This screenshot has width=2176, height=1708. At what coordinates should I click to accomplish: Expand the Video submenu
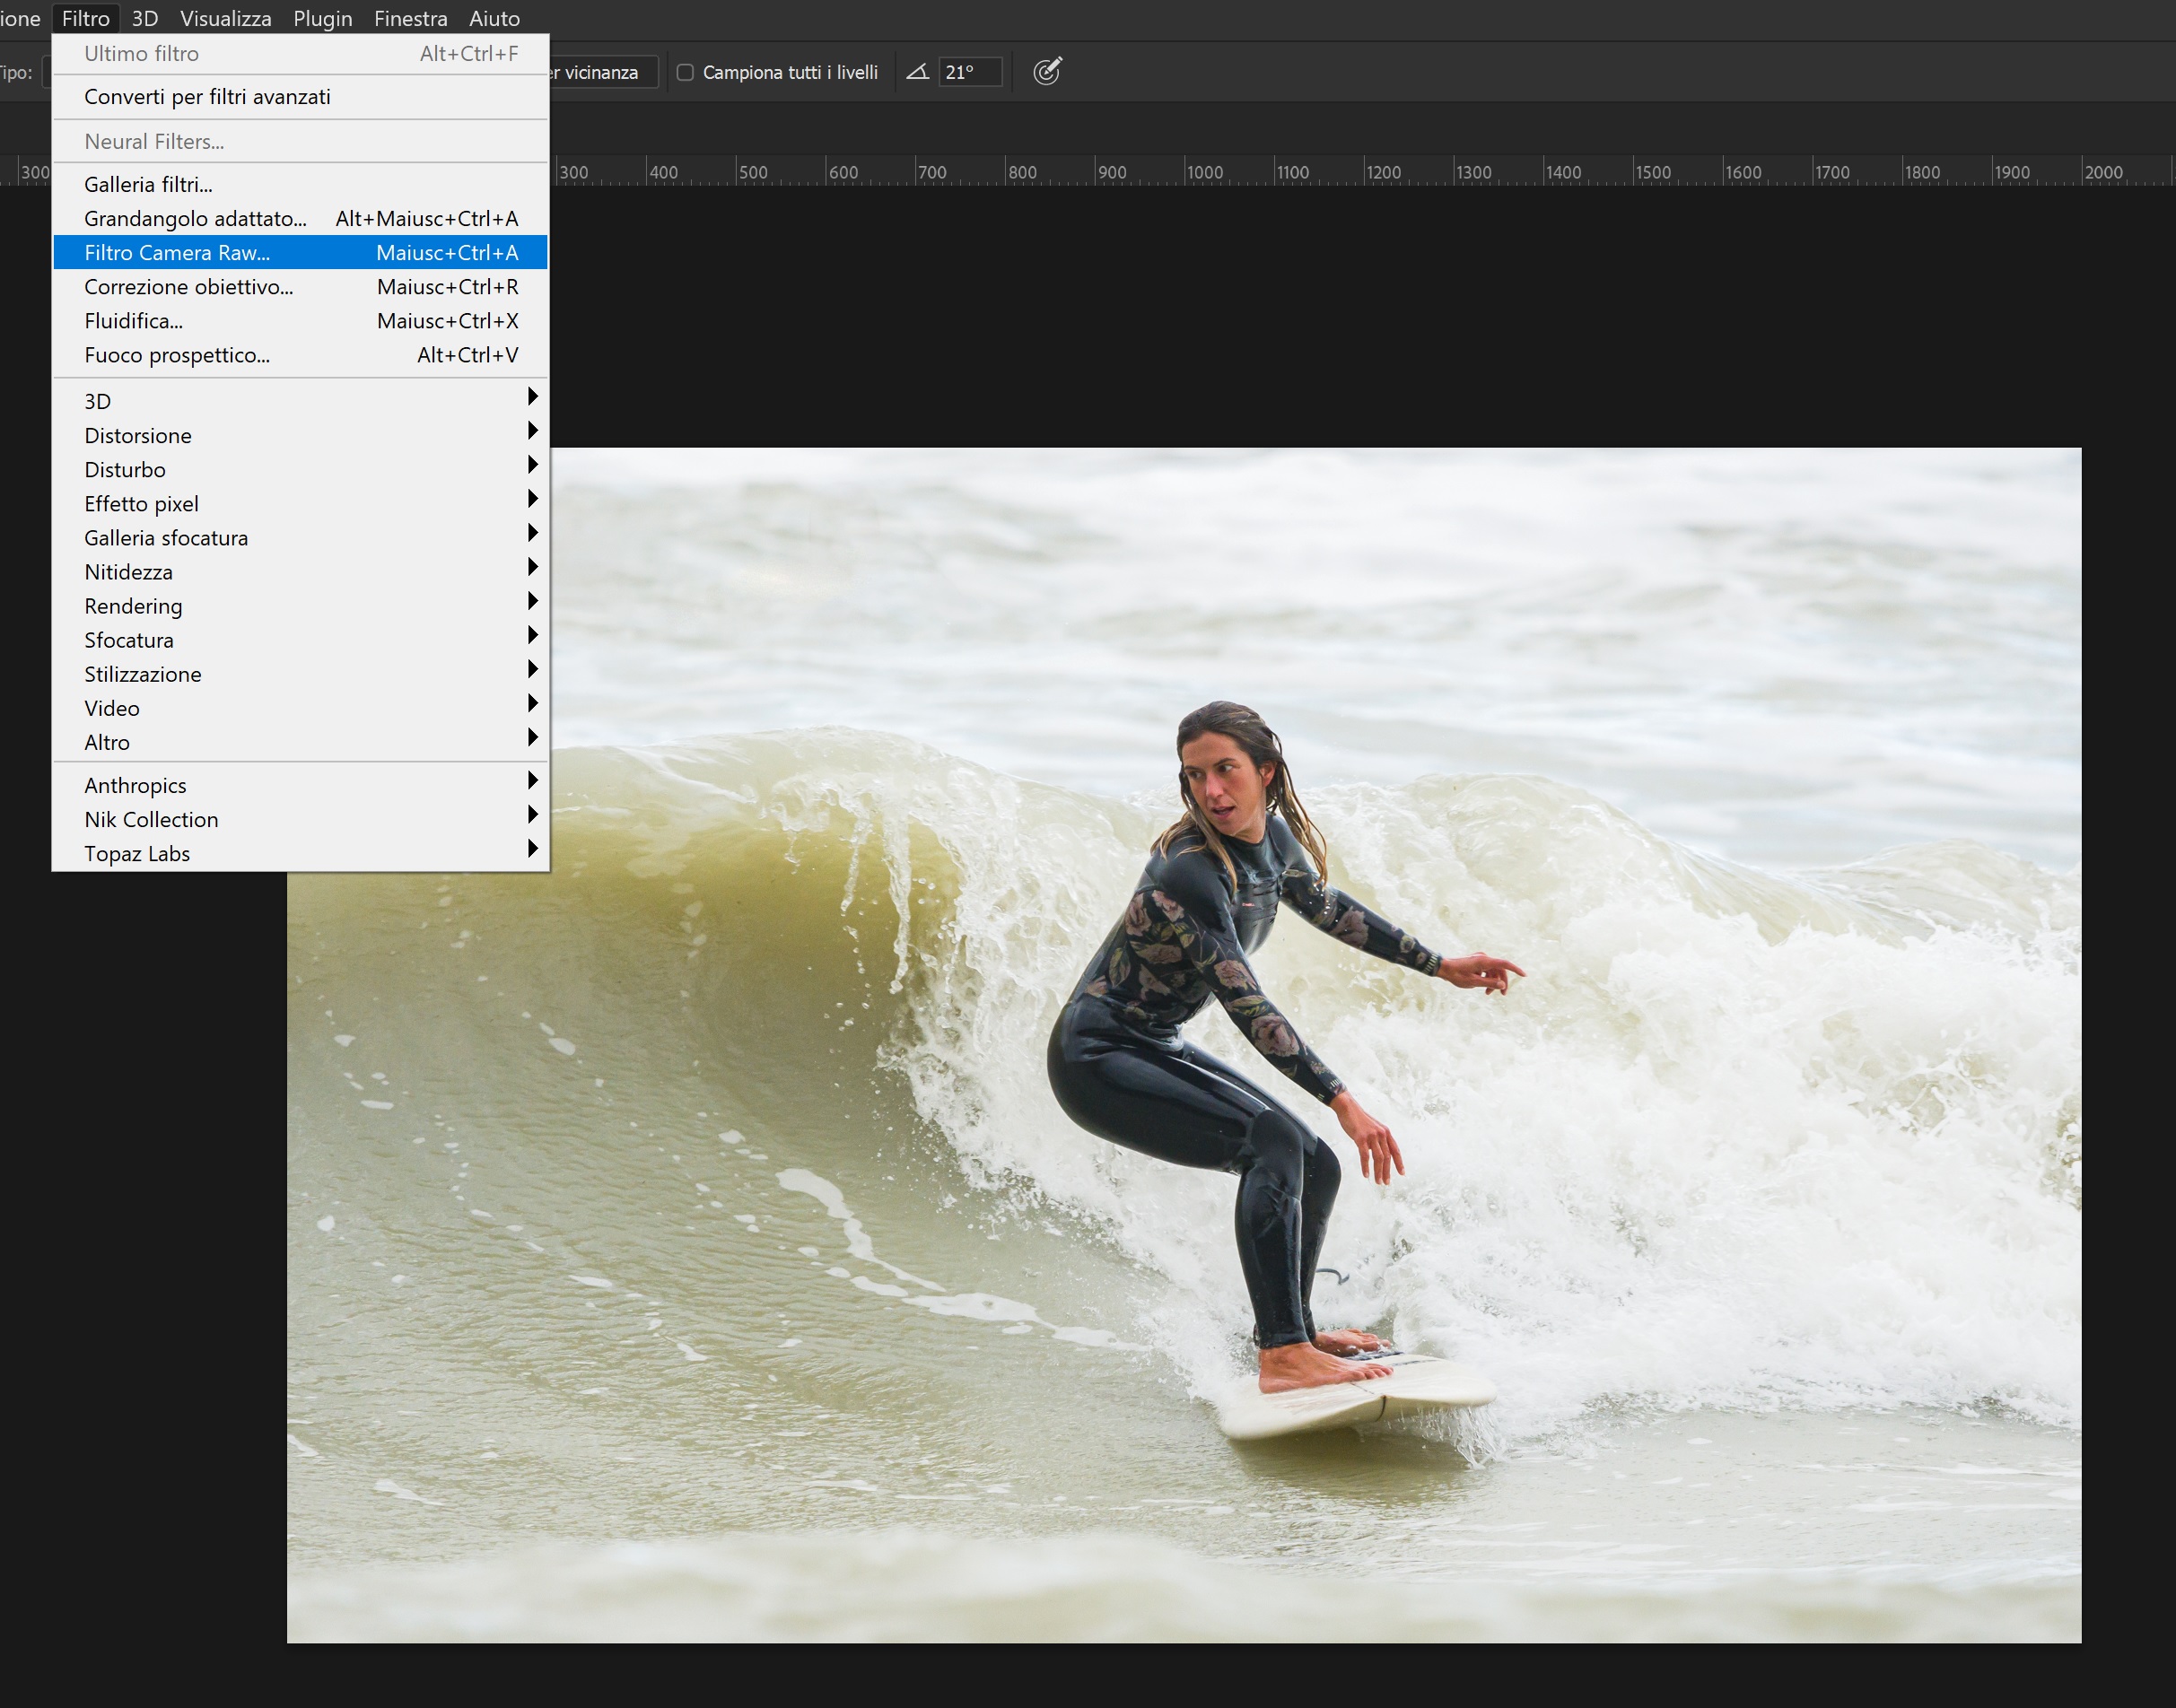click(300, 708)
